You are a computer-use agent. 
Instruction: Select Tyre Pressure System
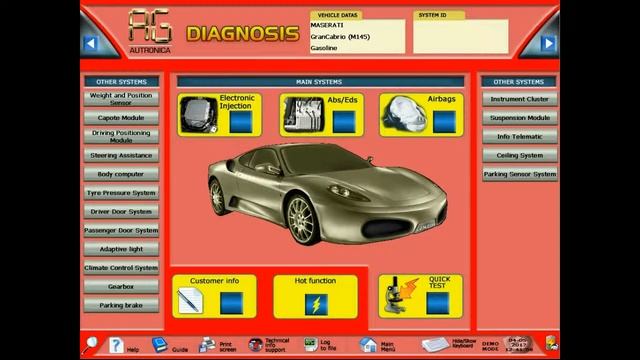point(121,193)
